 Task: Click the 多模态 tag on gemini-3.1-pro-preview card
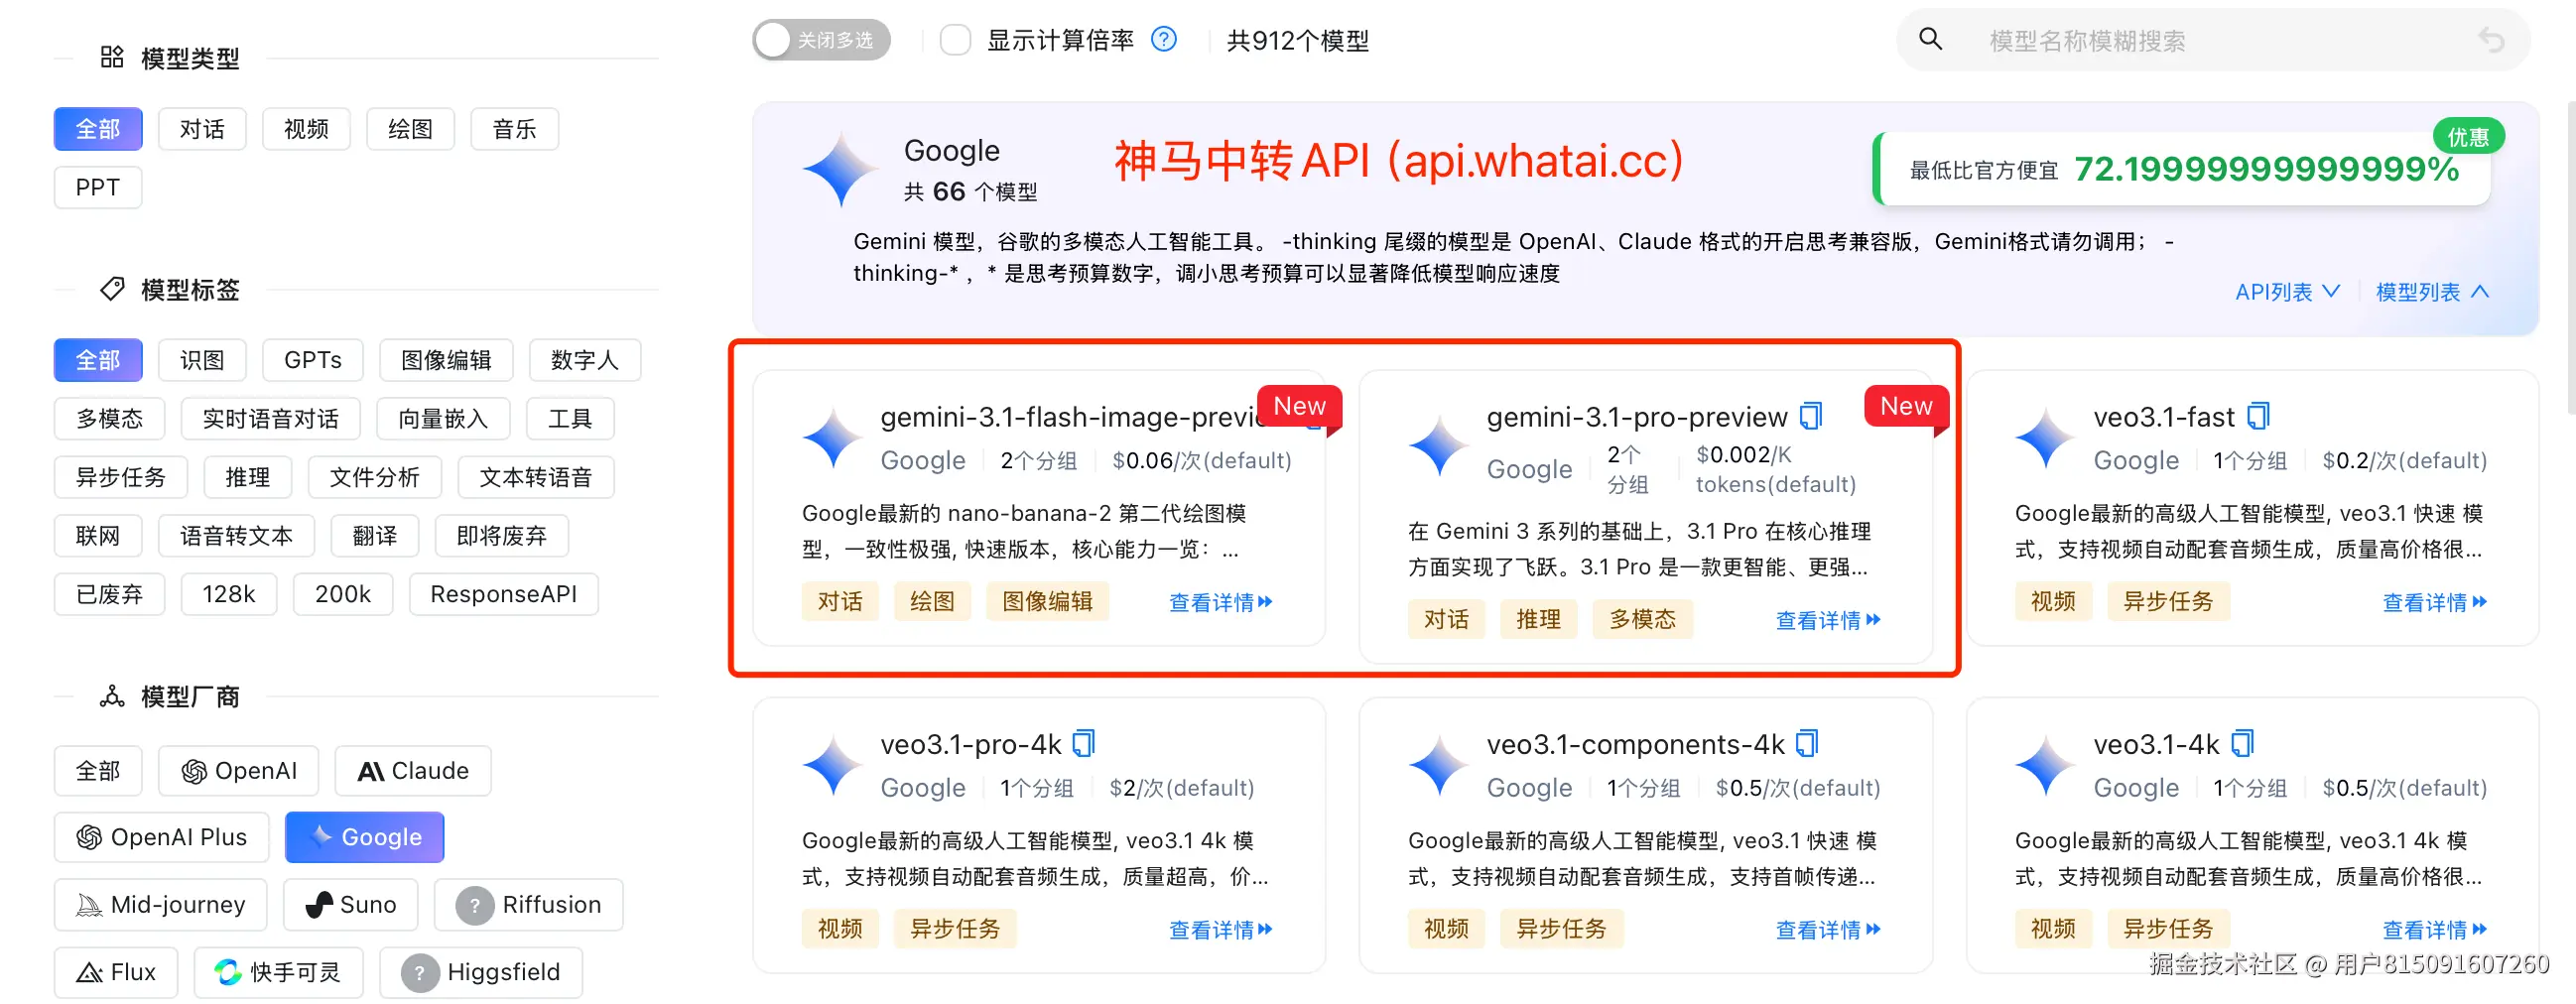coord(1642,620)
